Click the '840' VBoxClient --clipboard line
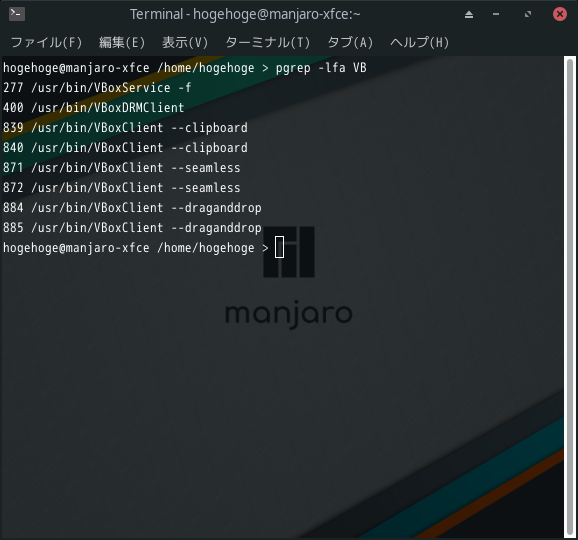The height and width of the screenshot is (540, 578). (125, 148)
